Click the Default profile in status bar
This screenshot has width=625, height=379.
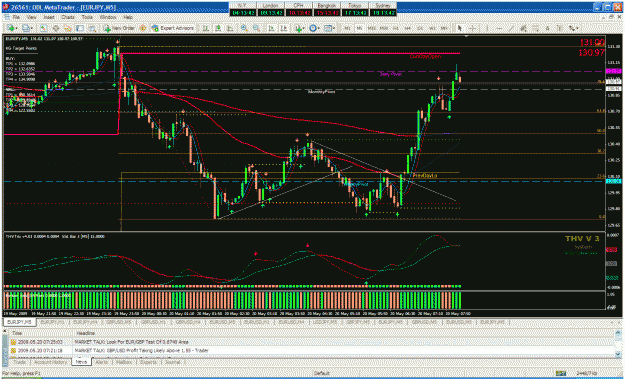point(321,373)
